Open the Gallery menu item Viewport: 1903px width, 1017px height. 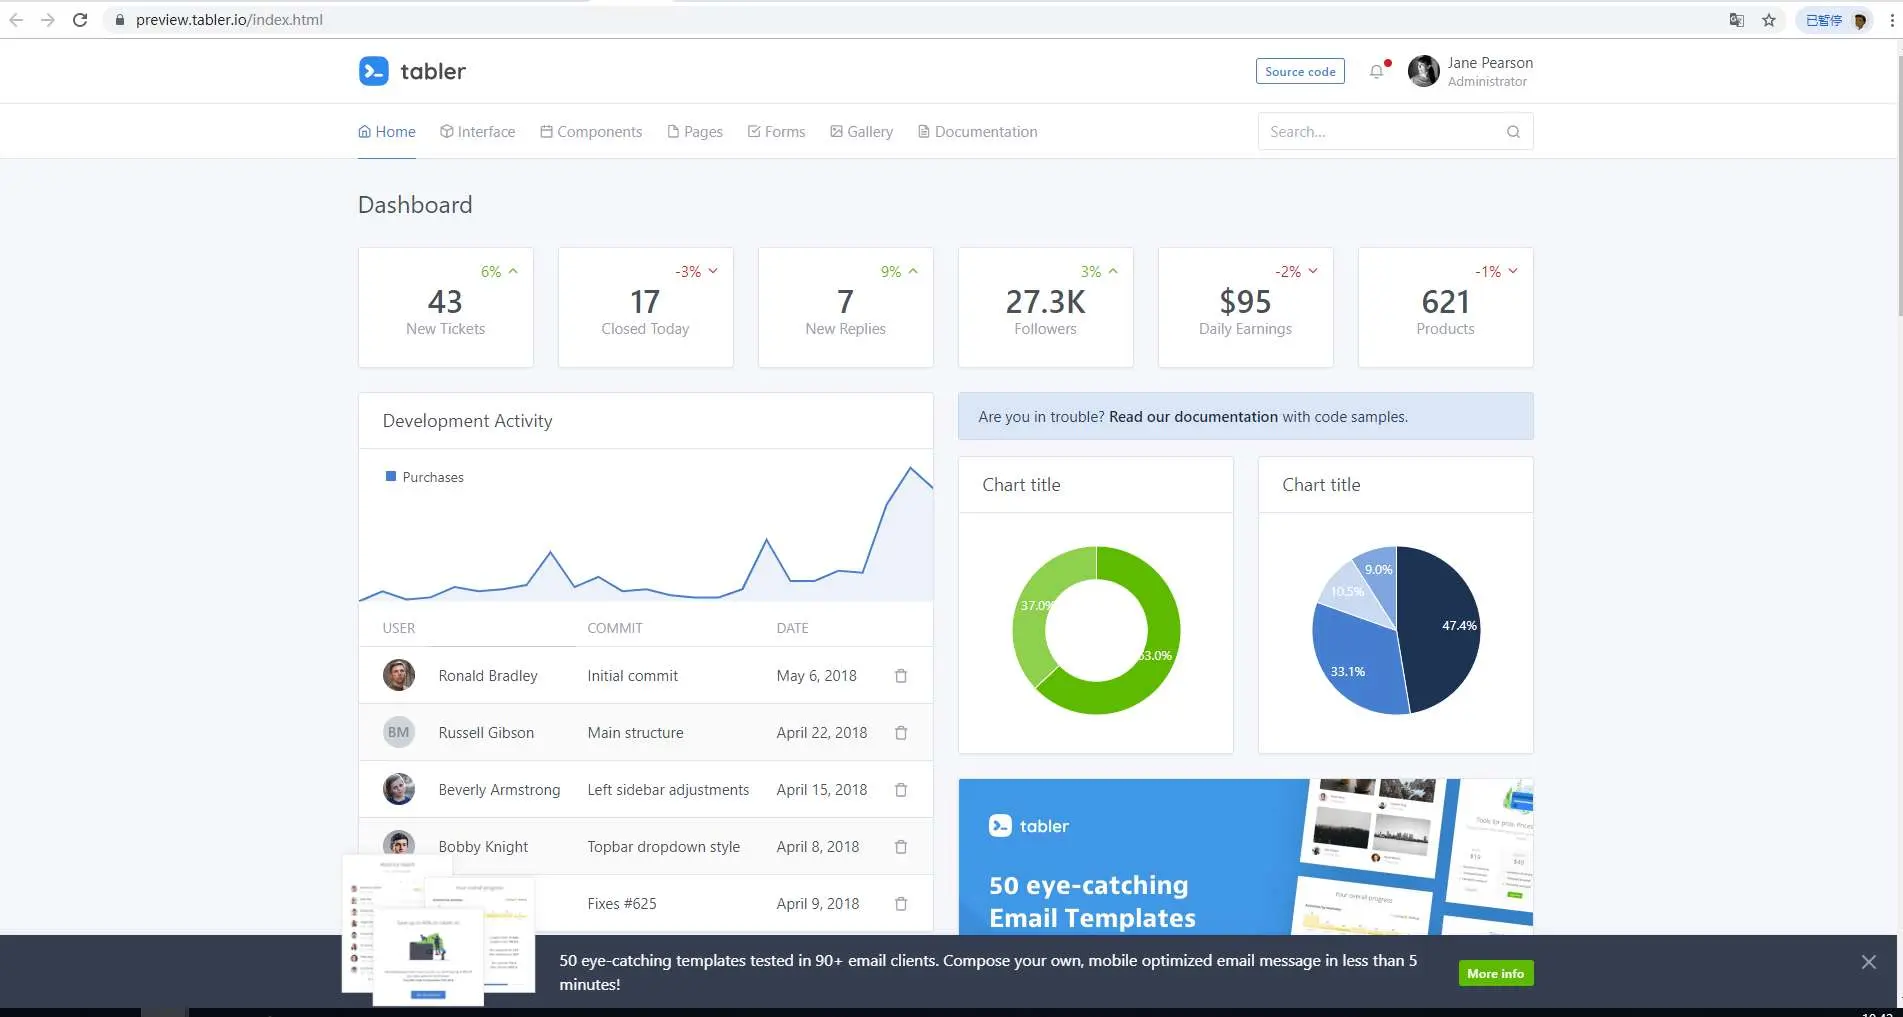[862, 132]
